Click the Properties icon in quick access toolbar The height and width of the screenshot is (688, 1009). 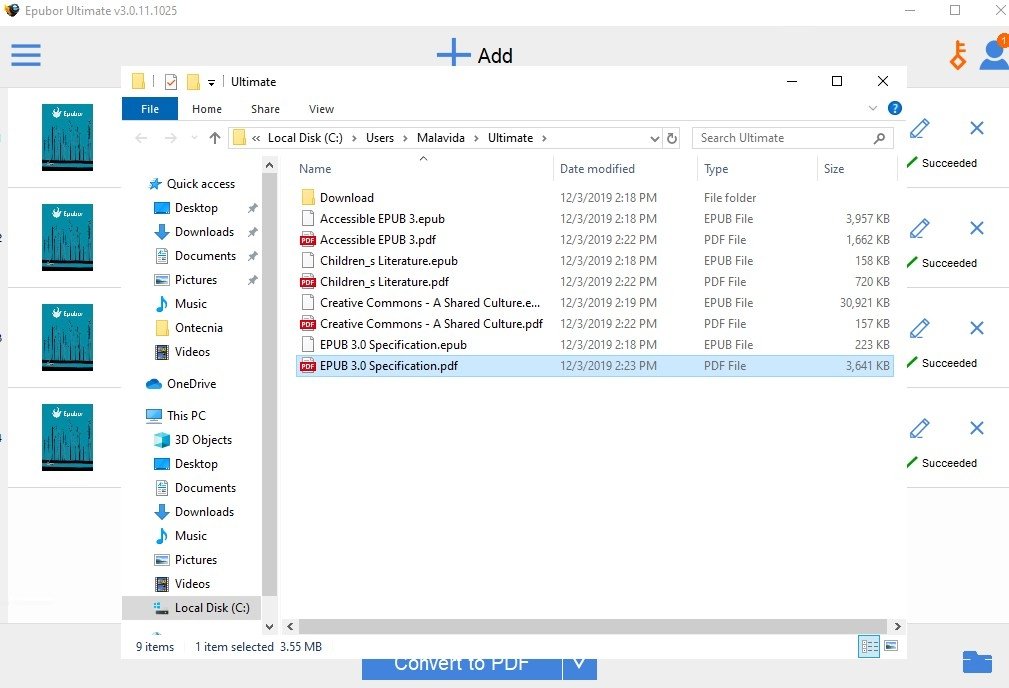tap(171, 82)
